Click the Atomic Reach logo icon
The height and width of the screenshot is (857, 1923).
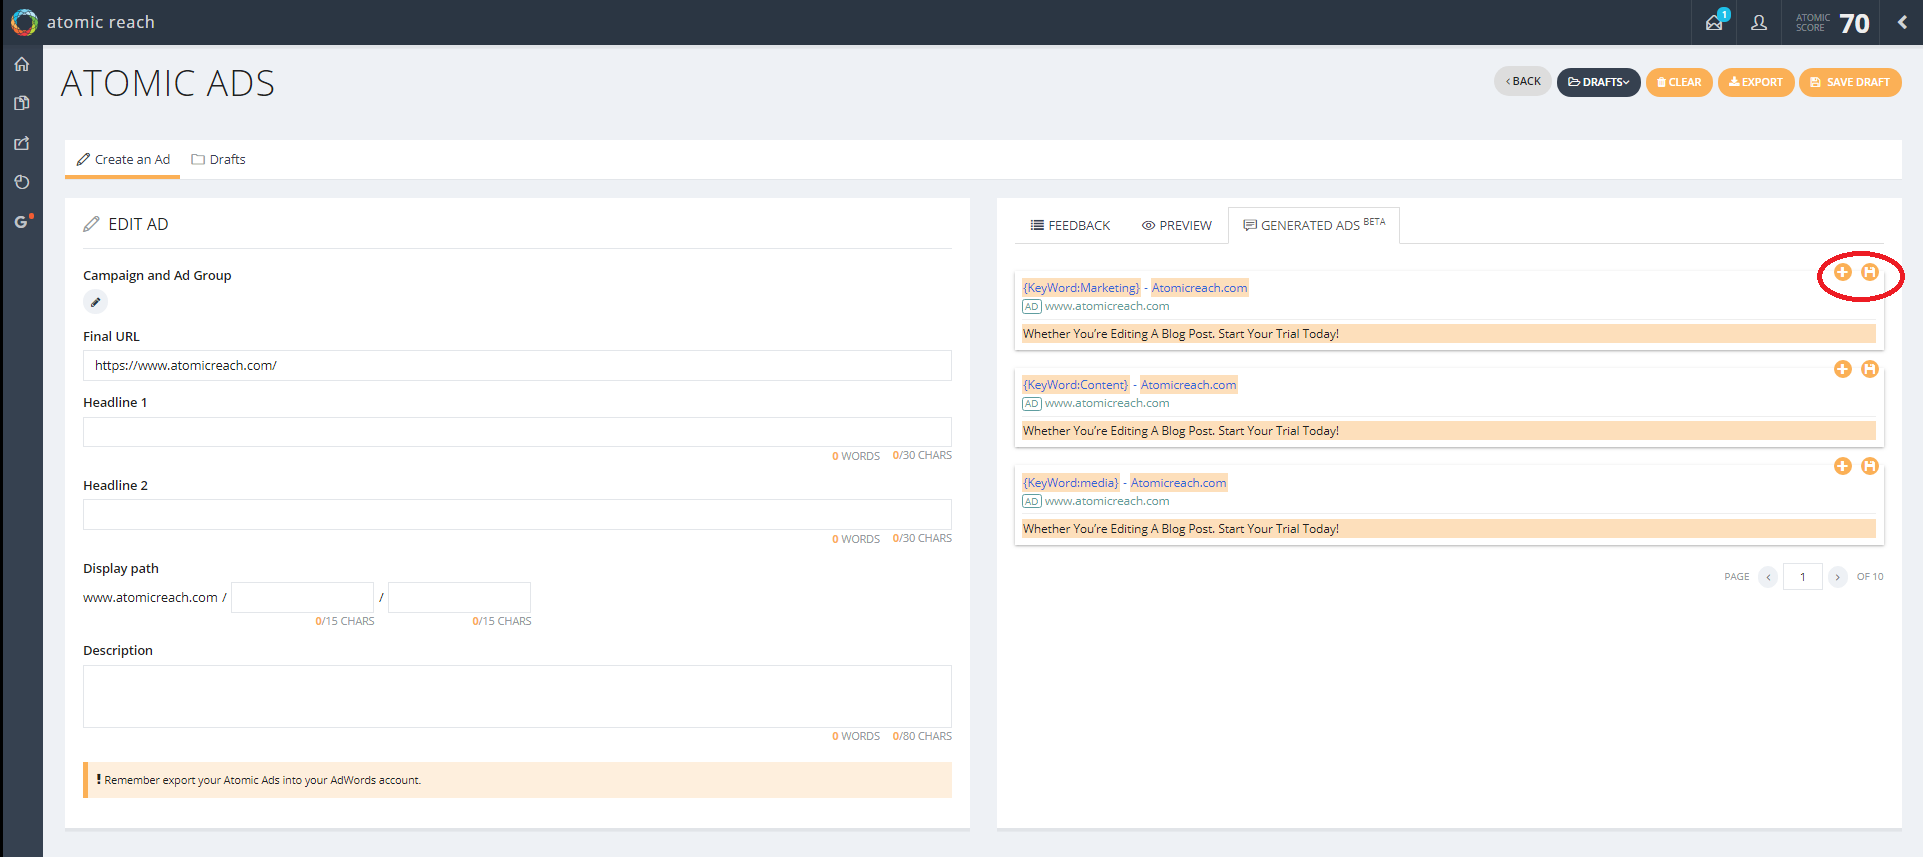coord(24,22)
